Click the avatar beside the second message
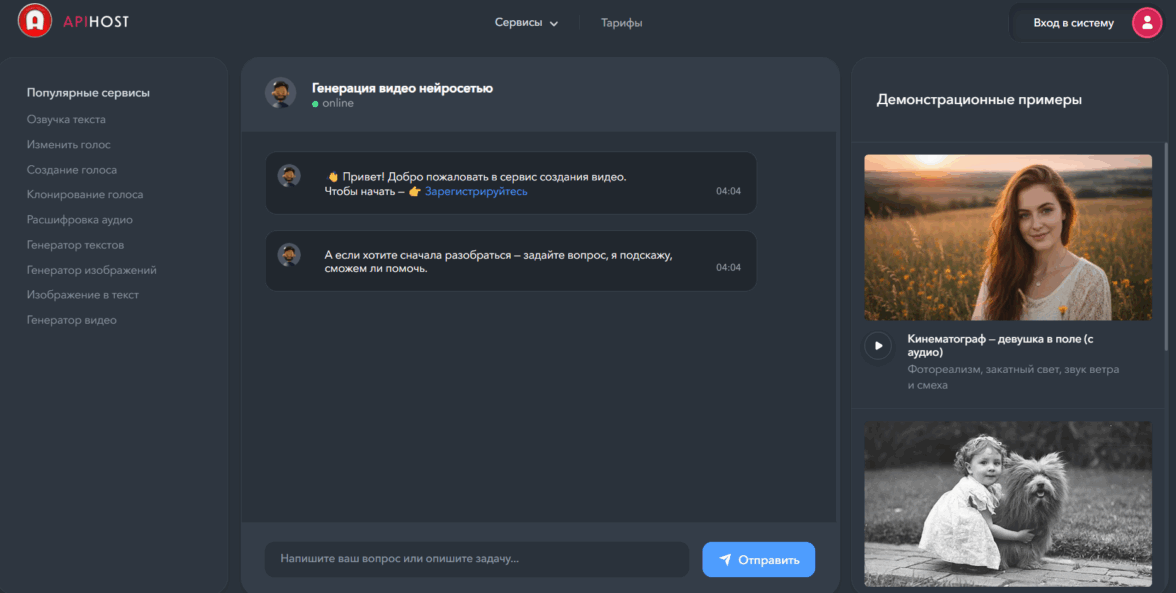The width and height of the screenshot is (1176, 593). coord(289,254)
